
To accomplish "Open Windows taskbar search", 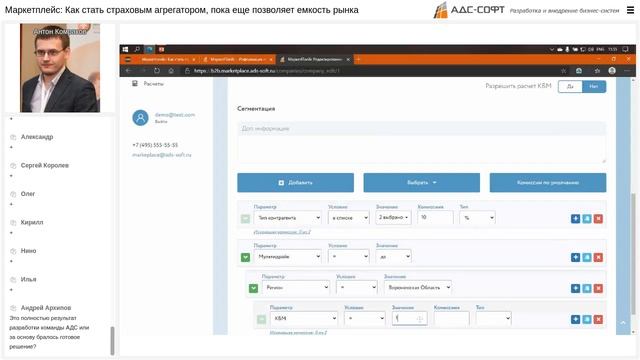I will 137,49.
